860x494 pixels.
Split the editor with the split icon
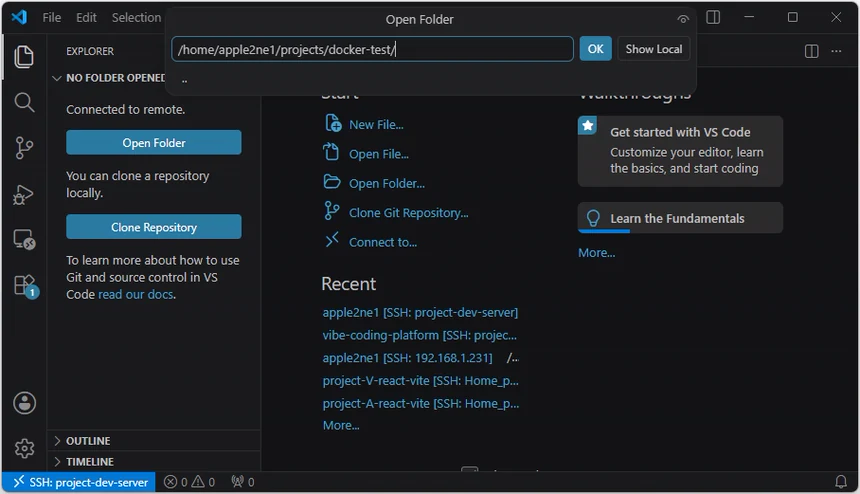tap(811, 51)
